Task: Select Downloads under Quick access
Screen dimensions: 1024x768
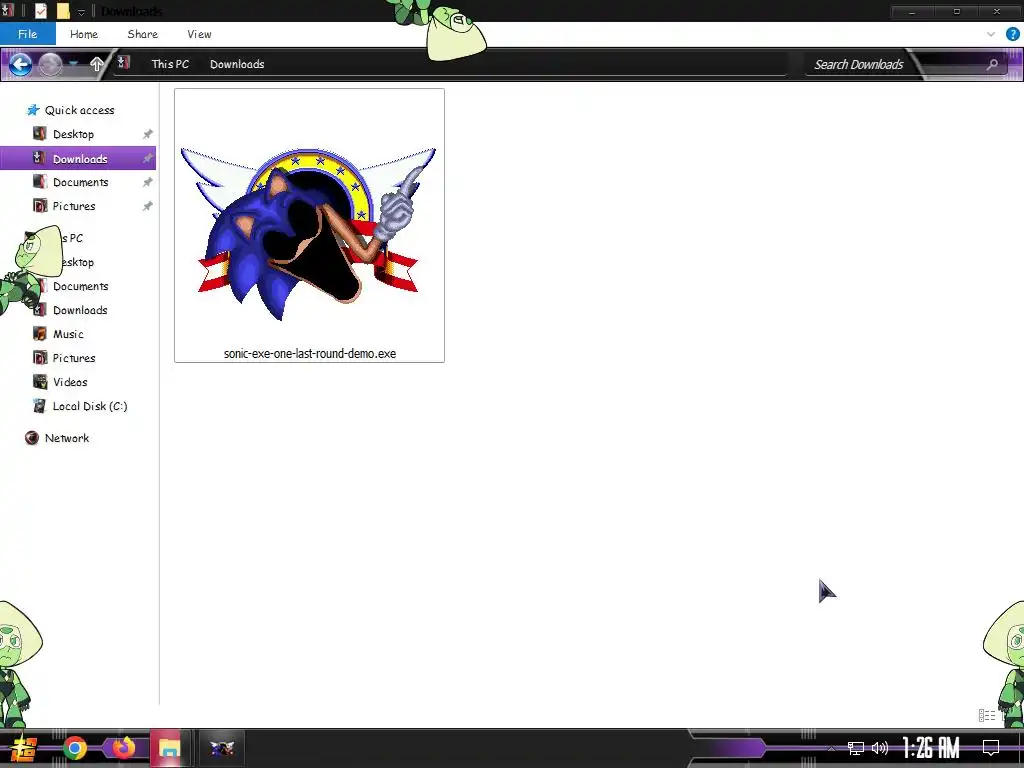Action: point(80,159)
